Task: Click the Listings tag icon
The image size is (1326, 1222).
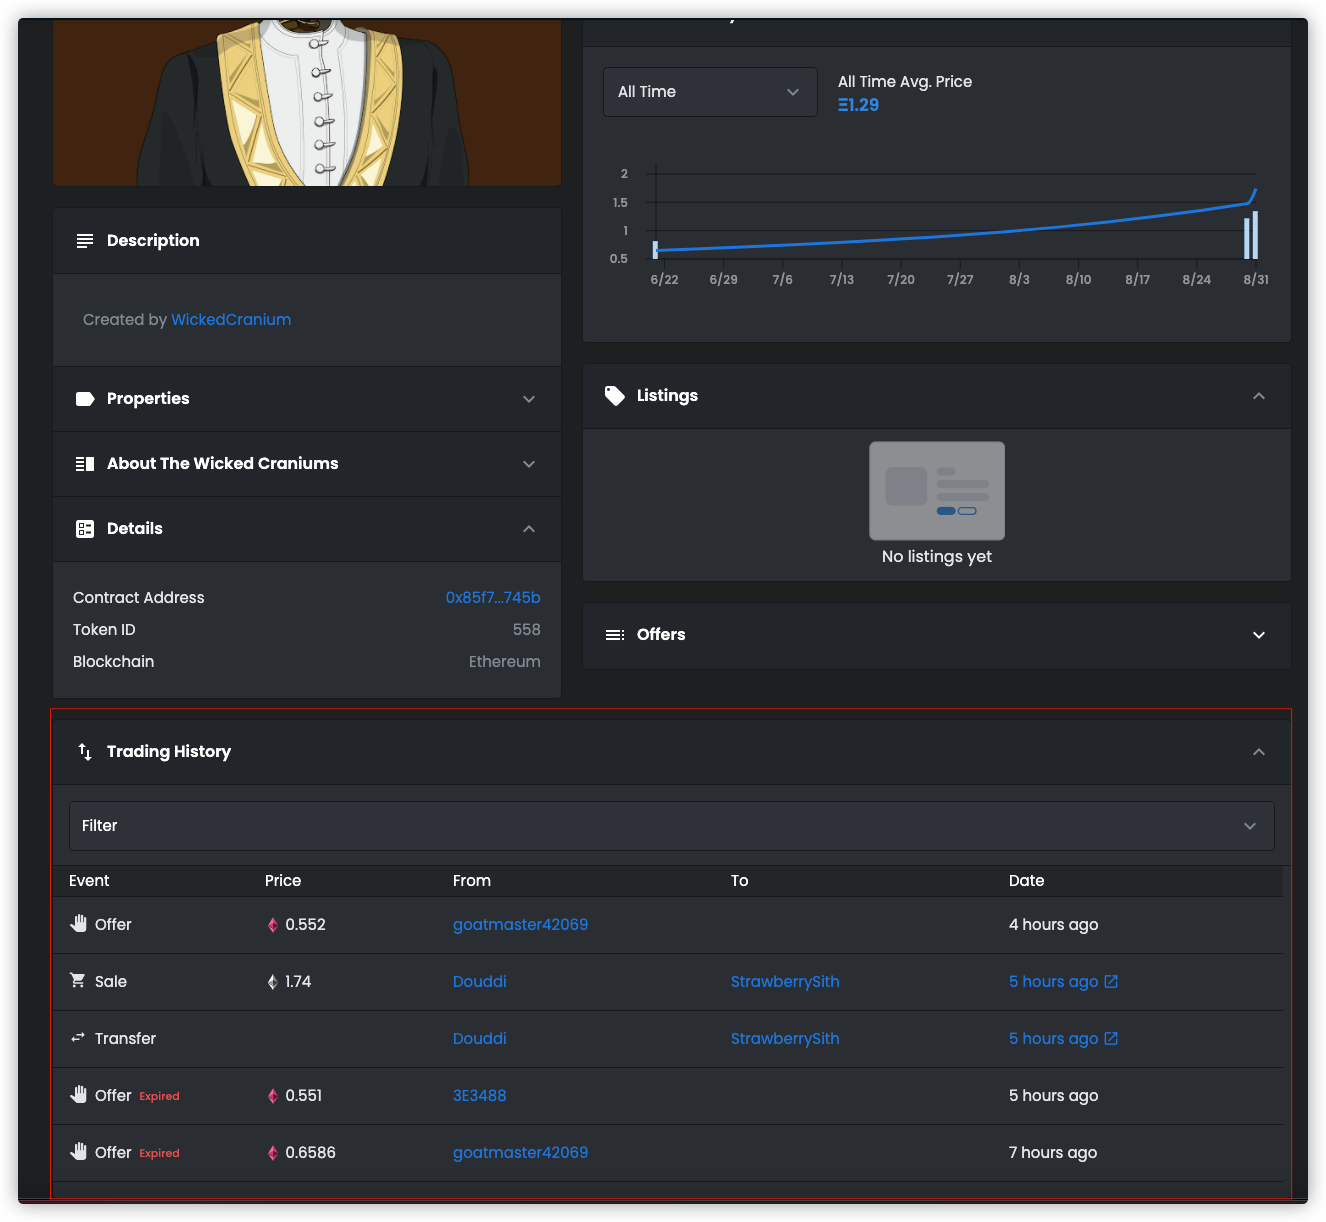Action: 614,395
